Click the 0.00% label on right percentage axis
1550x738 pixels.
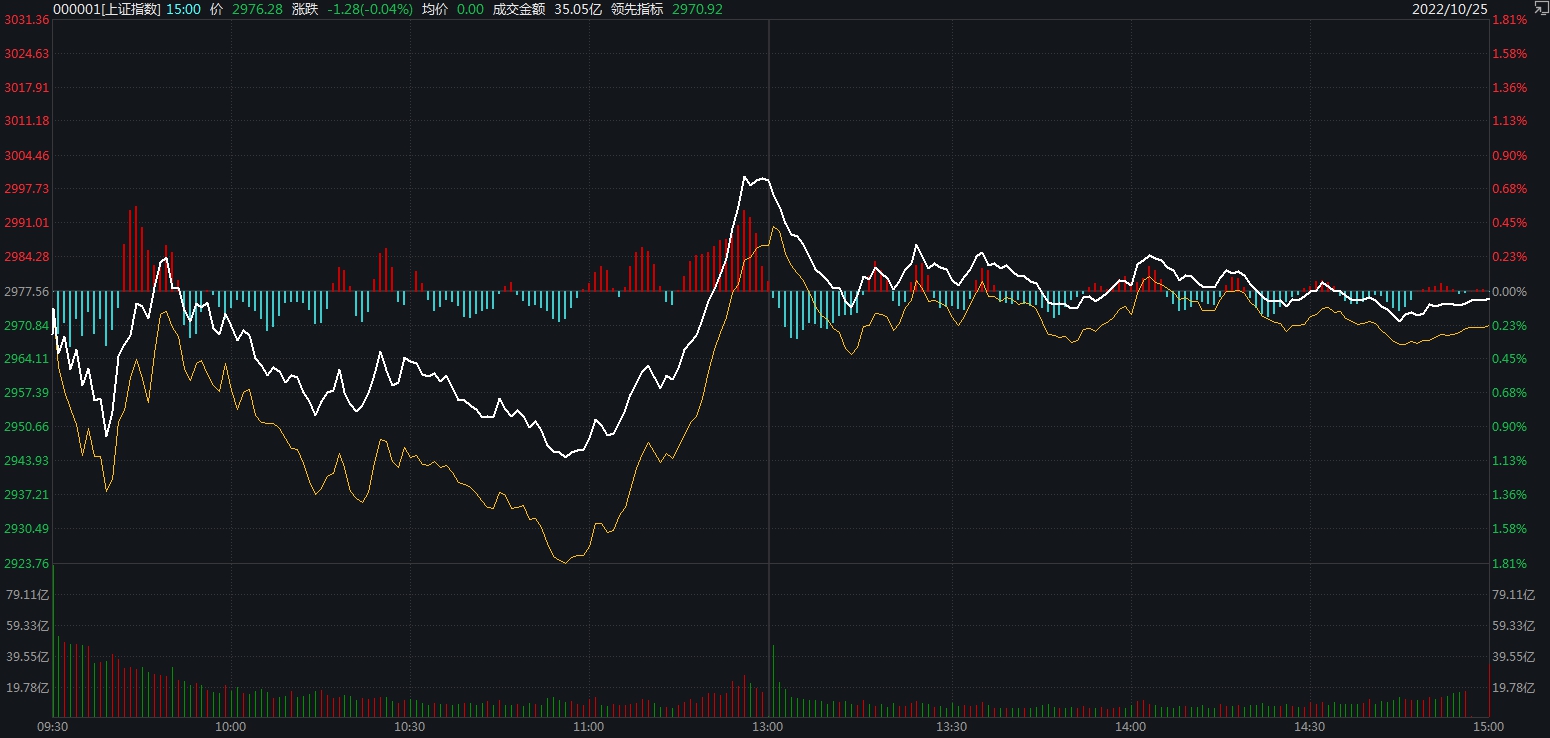[1509, 292]
